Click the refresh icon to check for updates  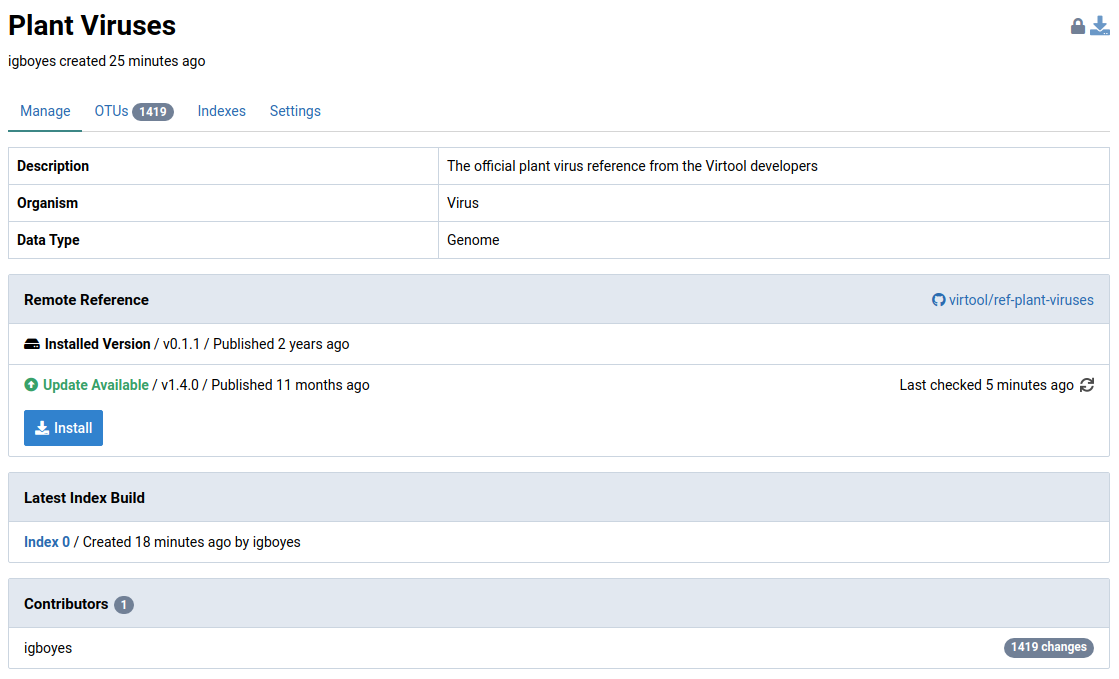click(1087, 385)
